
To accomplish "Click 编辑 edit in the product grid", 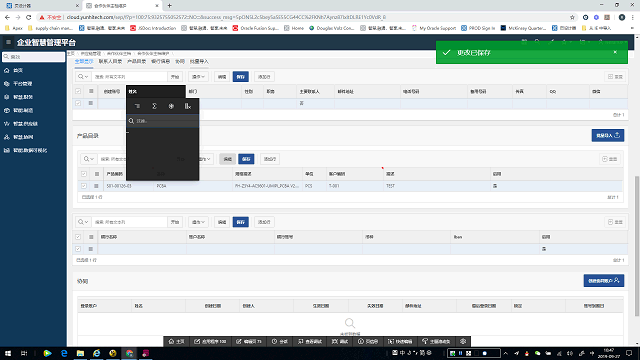I will (x=227, y=159).
